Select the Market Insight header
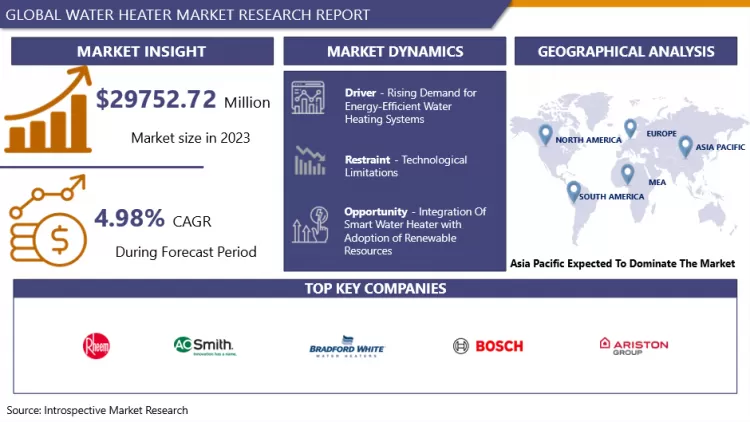 click(x=143, y=51)
